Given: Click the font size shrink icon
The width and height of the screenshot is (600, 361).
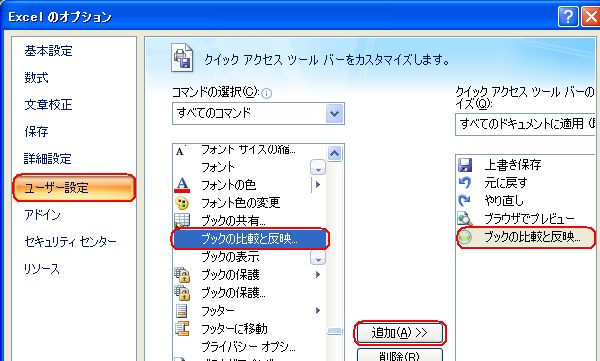Looking at the screenshot, I should [x=181, y=151].
